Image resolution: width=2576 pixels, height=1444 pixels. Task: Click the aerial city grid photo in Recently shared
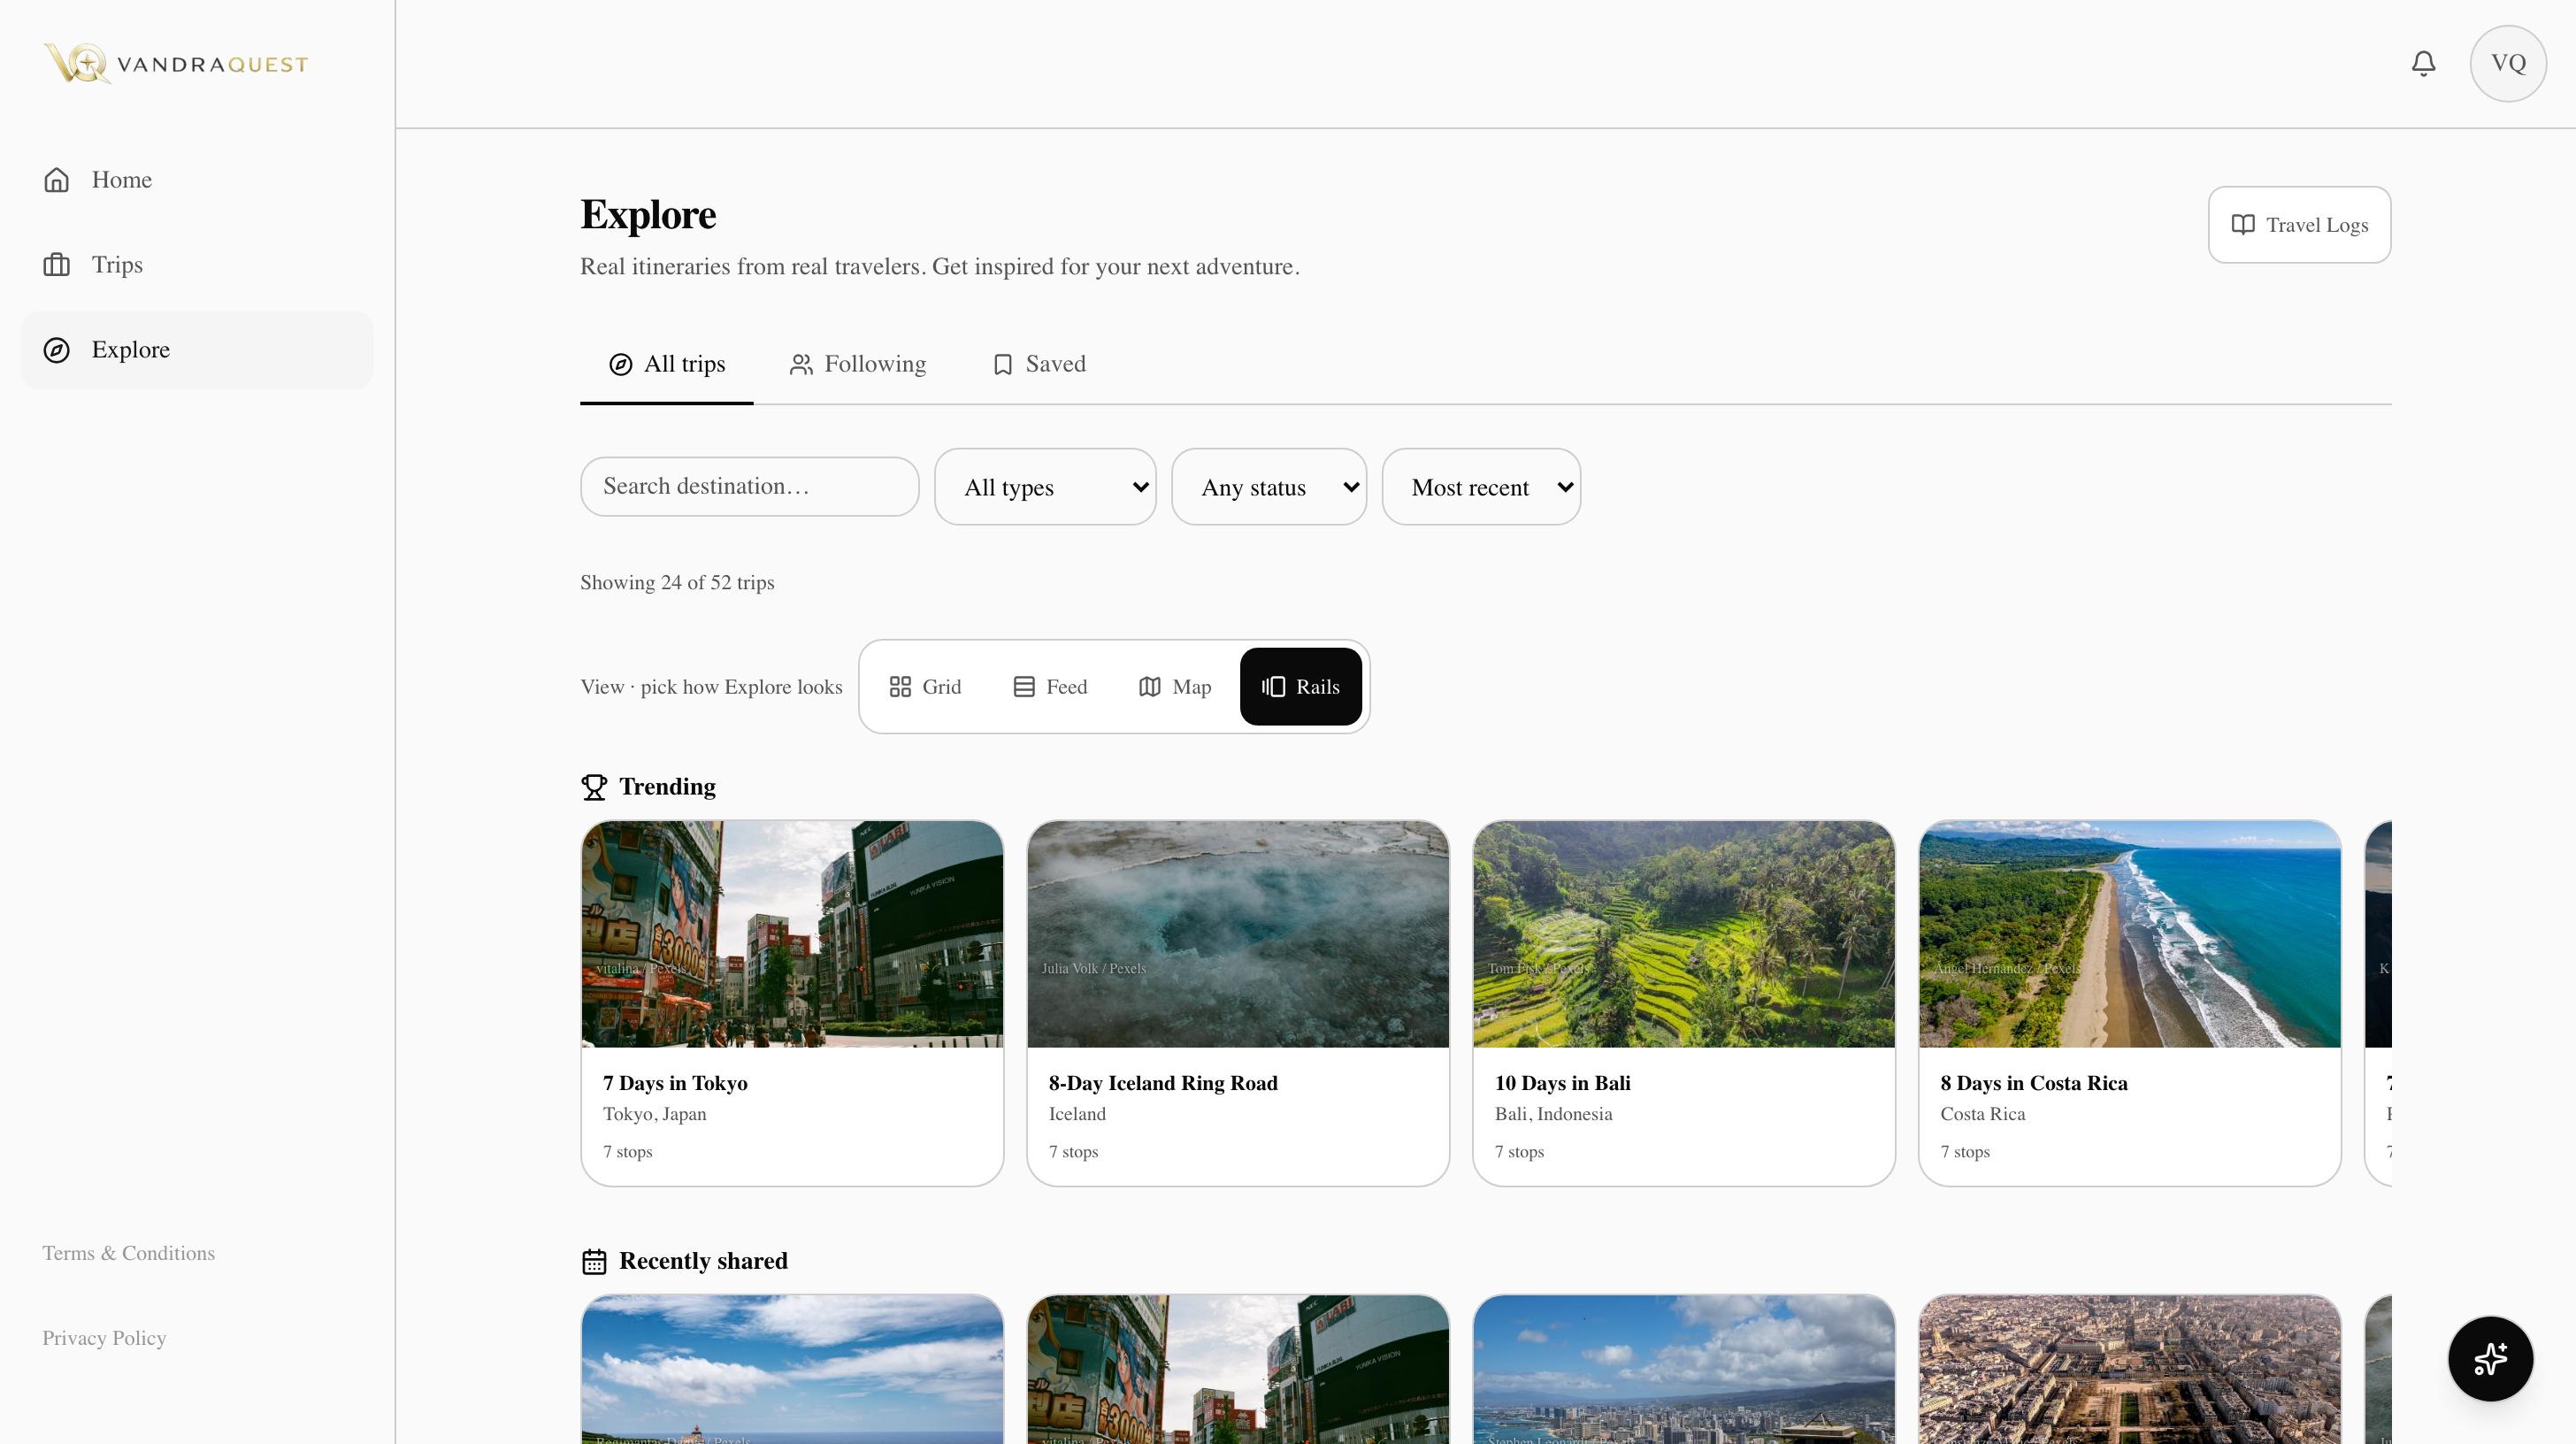pyautogui.click(x=2130, y=1369)
